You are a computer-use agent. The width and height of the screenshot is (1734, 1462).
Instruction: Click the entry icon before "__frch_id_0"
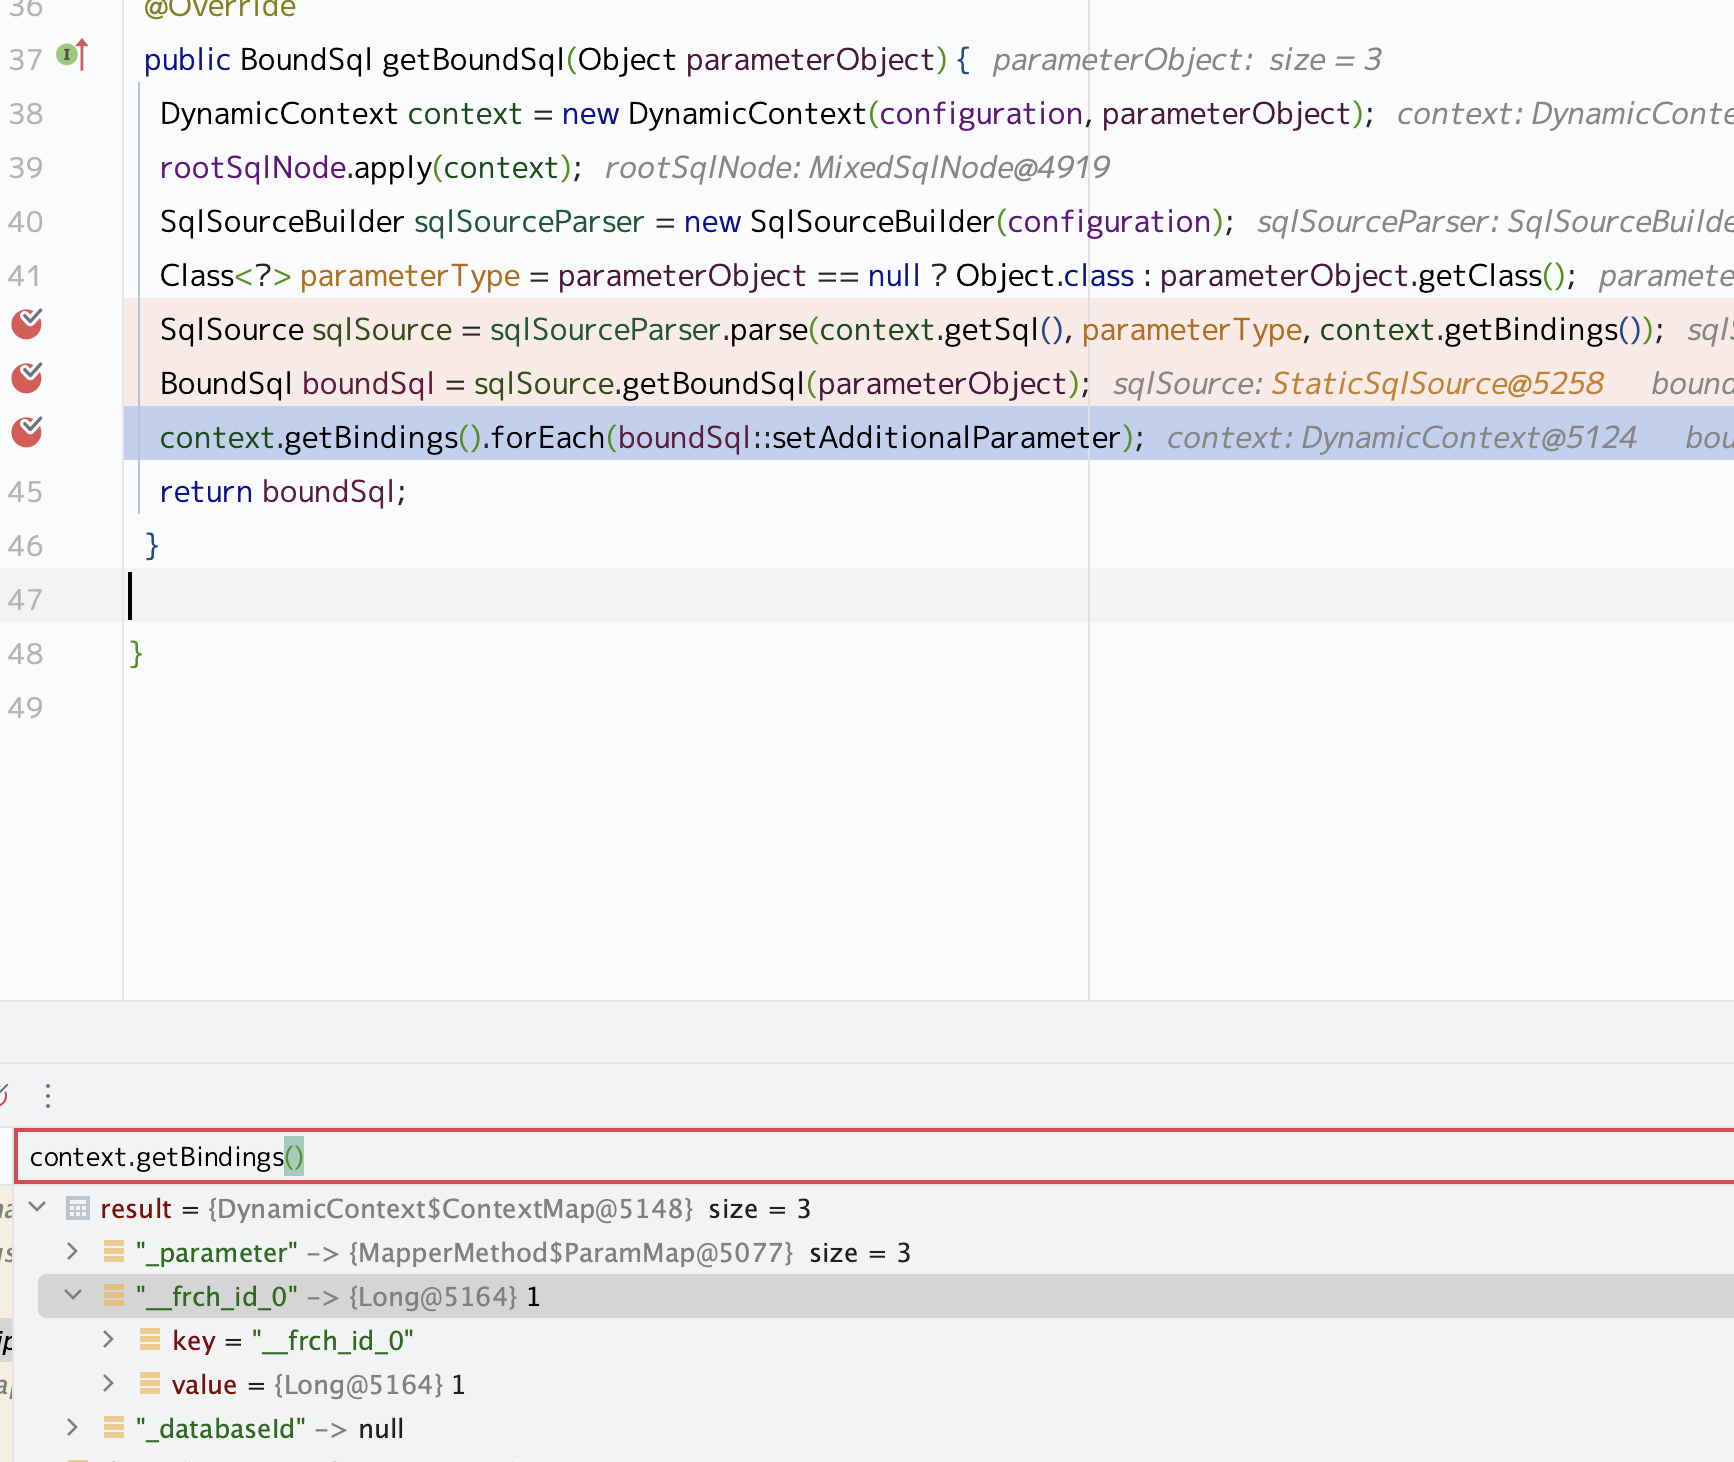coord(114,1296)
